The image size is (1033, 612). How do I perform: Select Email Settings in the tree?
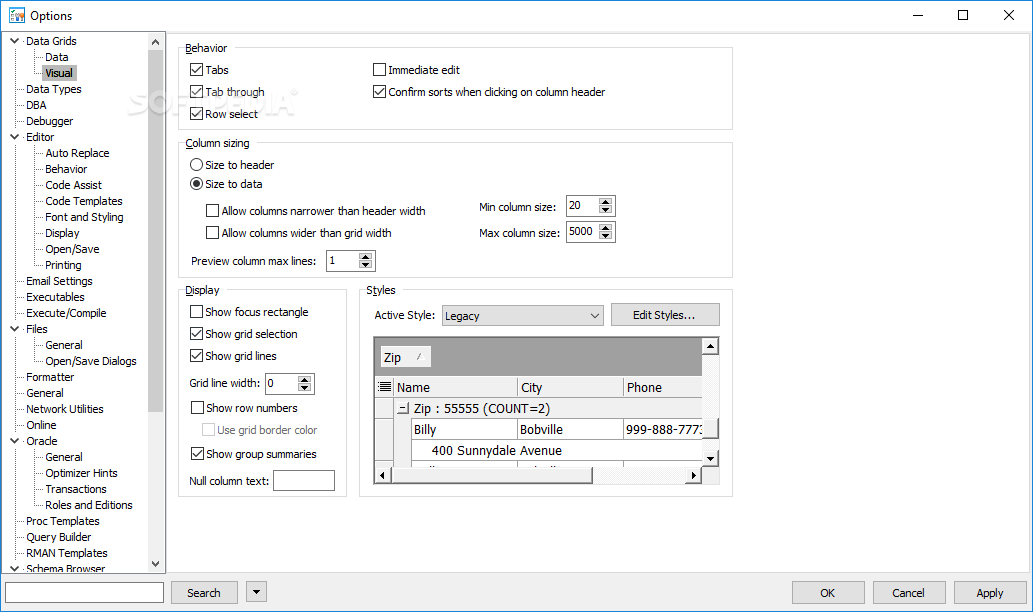[x=59, y=281]
